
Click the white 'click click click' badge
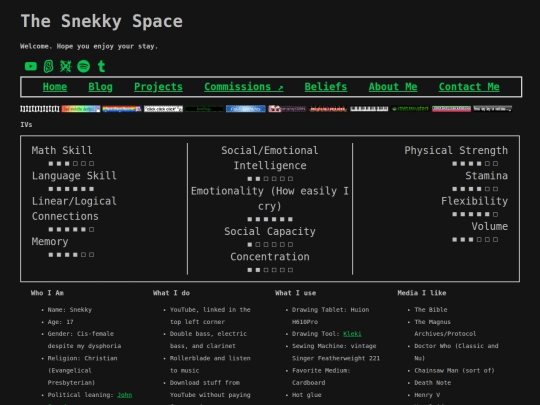[x=163, y=109]
